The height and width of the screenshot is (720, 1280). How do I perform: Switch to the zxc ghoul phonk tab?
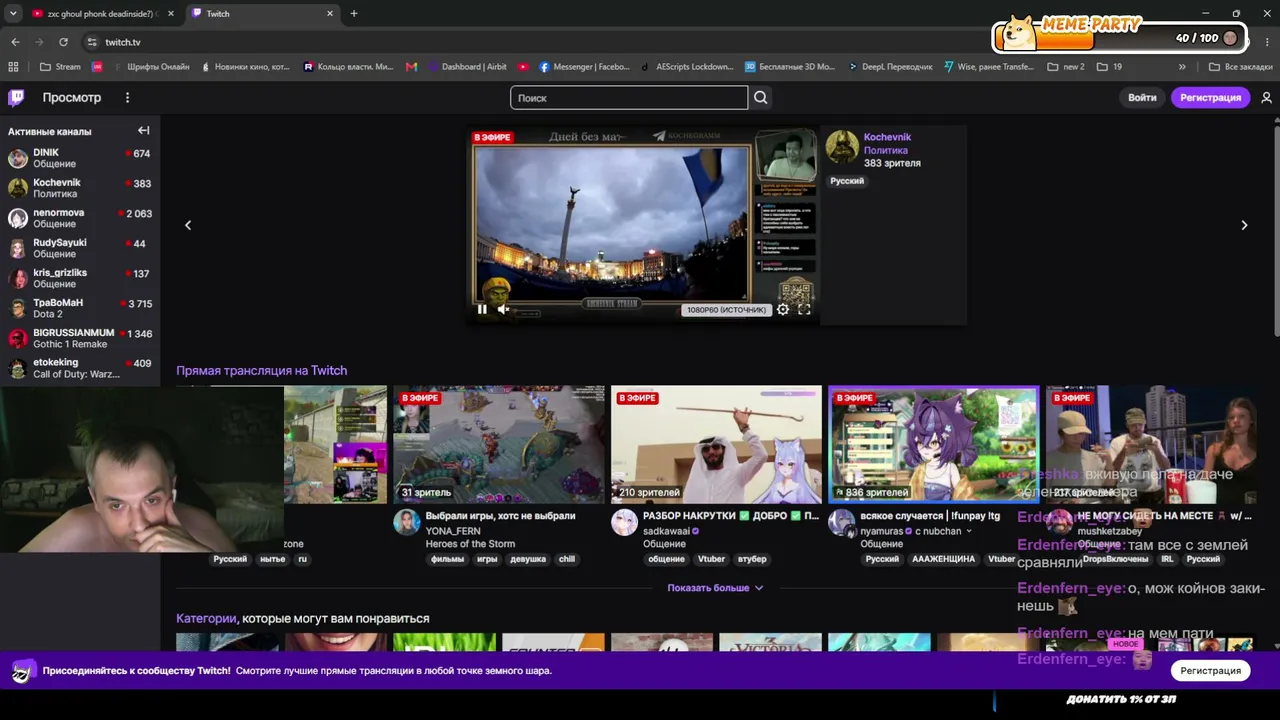coord(103,14)
